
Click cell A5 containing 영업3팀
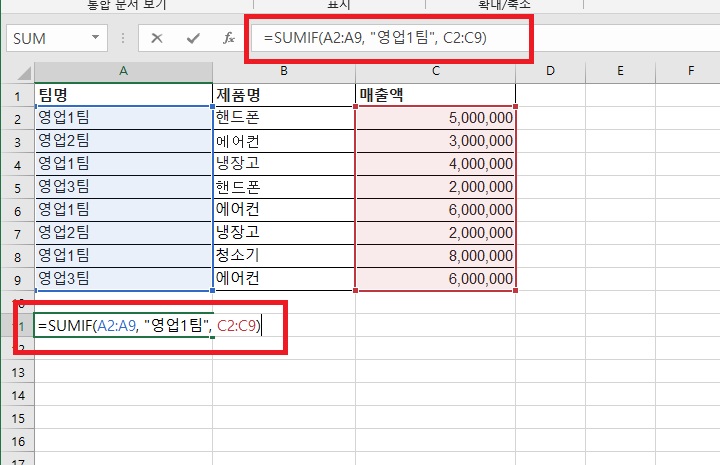[x=123, y=187]
